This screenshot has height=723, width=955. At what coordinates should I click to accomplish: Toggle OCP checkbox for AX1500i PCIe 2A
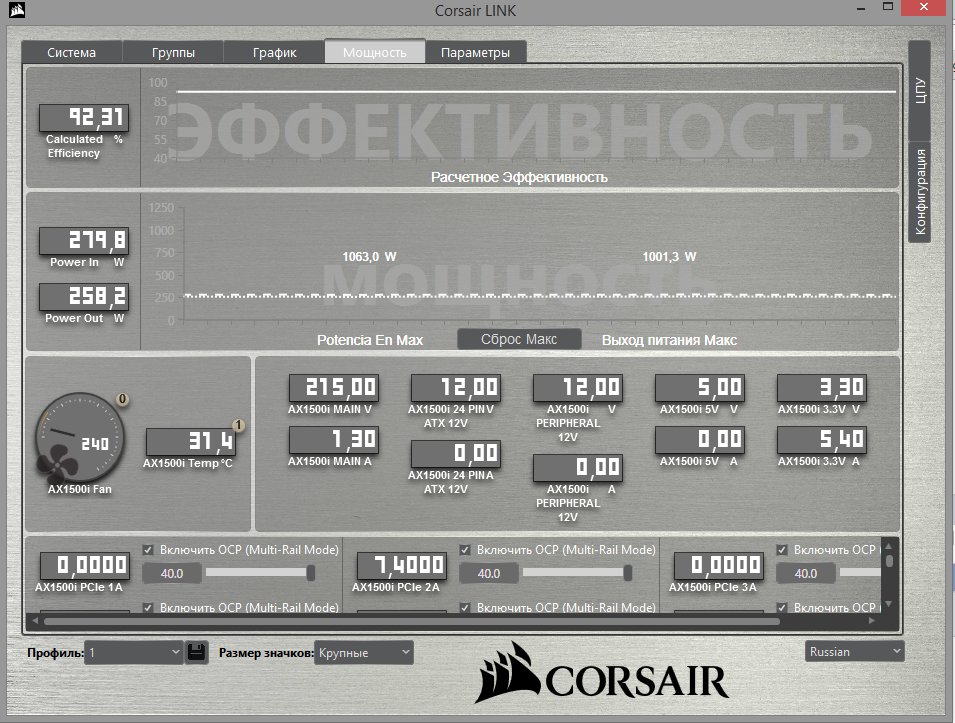click(x=465, y=550)
